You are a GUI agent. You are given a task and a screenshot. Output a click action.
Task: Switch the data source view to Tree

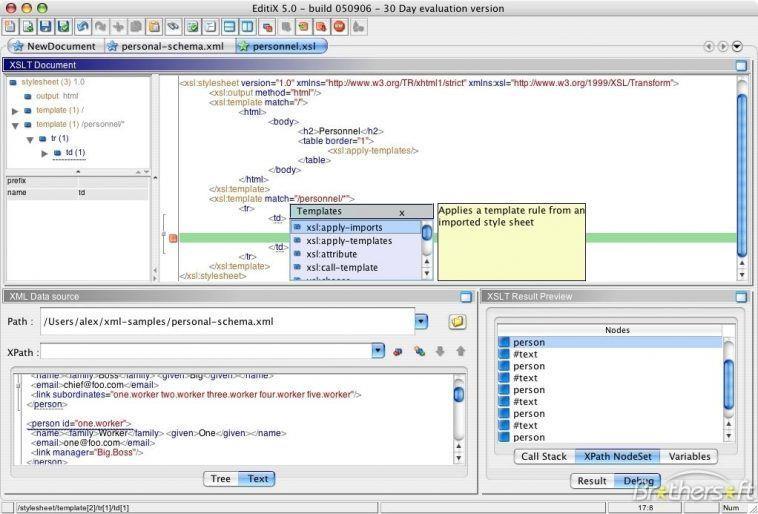point(220,479)
